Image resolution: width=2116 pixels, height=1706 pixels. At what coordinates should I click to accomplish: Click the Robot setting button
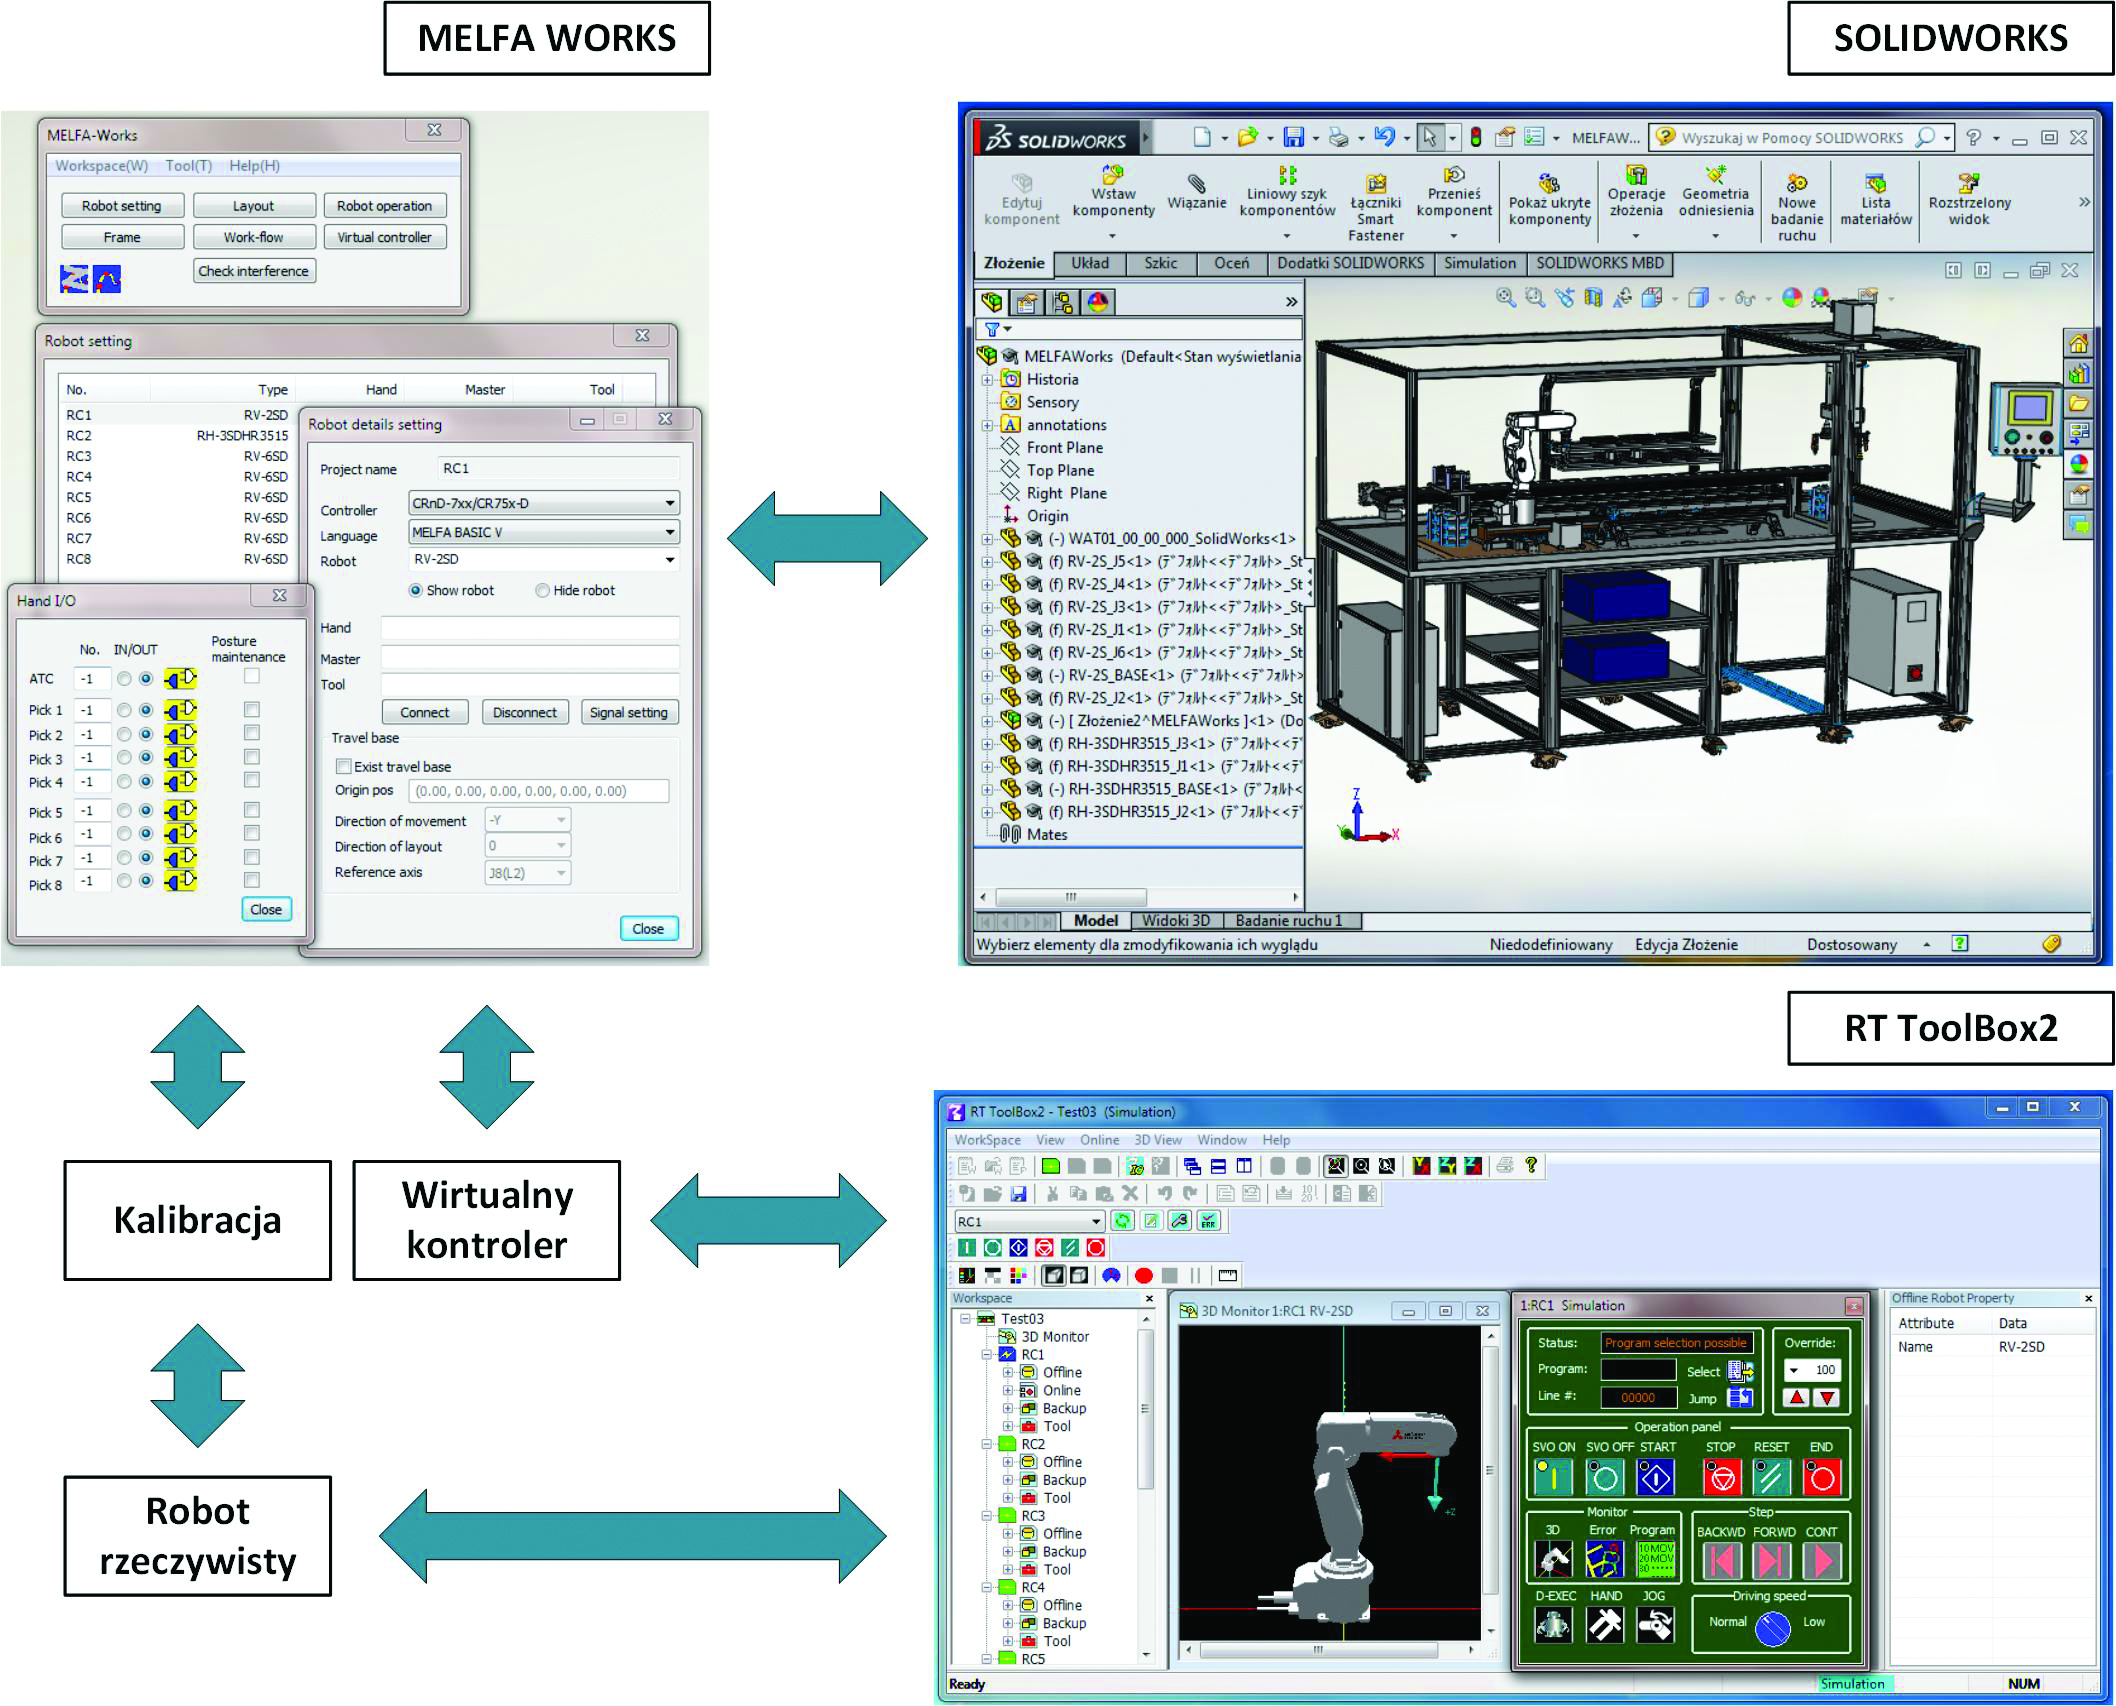coord(122,206)
